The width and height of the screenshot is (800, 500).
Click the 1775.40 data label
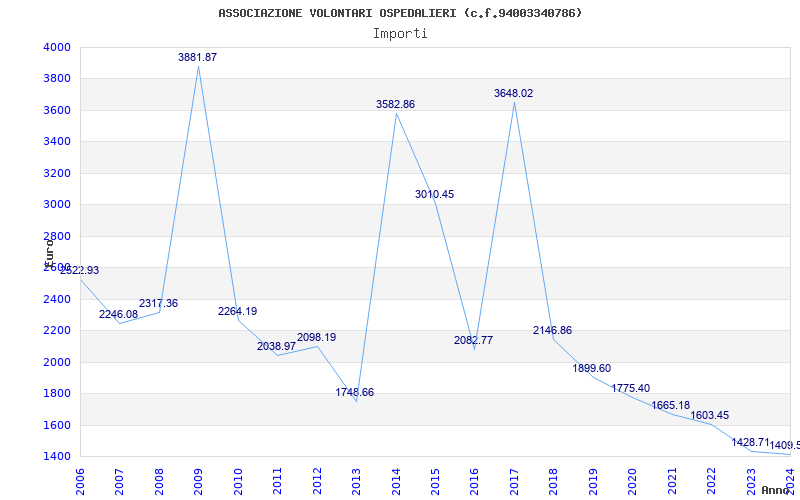[631, 388]
